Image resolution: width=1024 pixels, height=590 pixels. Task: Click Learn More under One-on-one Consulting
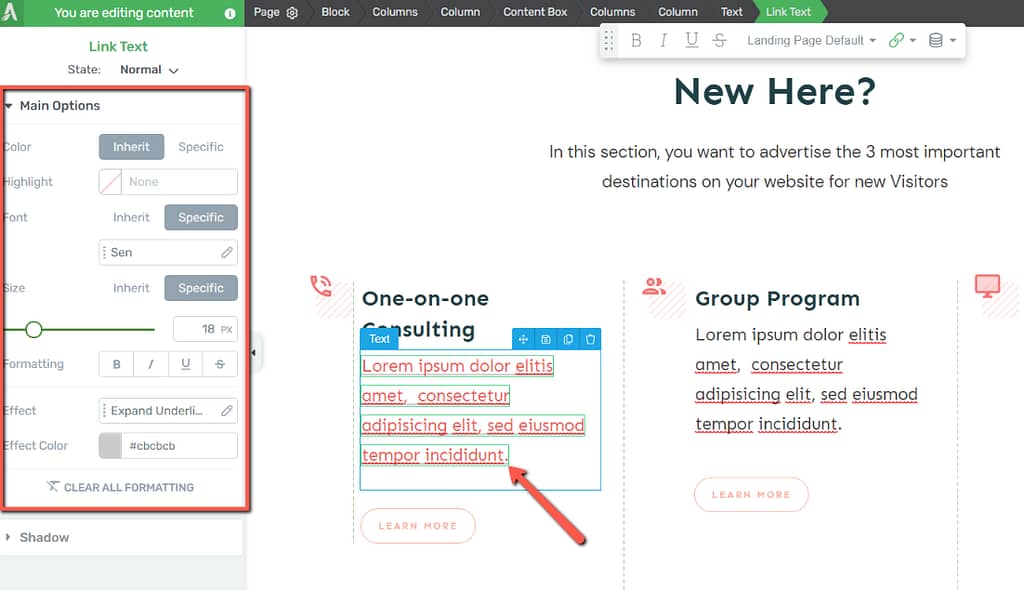pyautogui.click(x=418, y=526)
